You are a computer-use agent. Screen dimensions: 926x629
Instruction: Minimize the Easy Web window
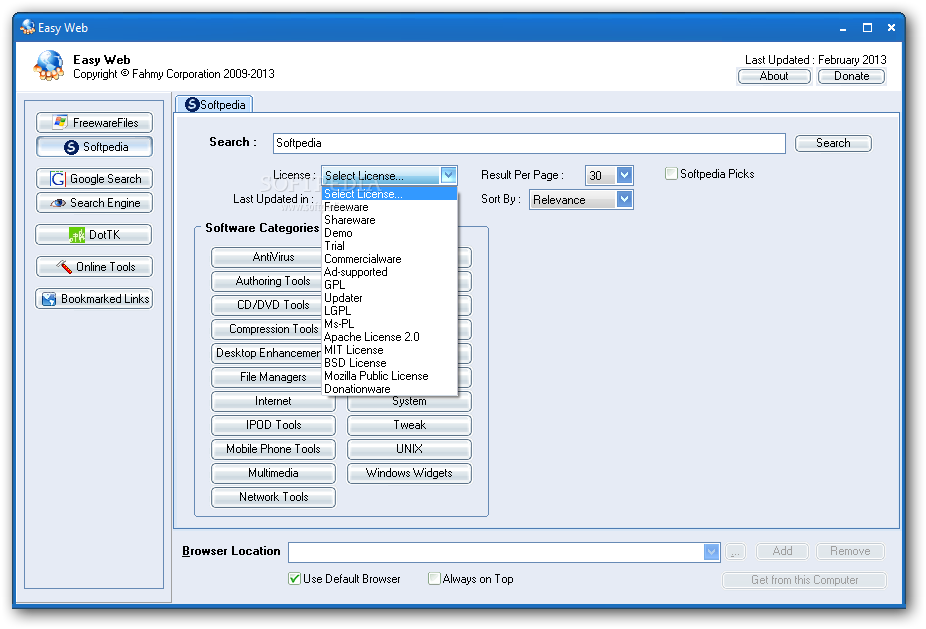(x=843, y=28)
